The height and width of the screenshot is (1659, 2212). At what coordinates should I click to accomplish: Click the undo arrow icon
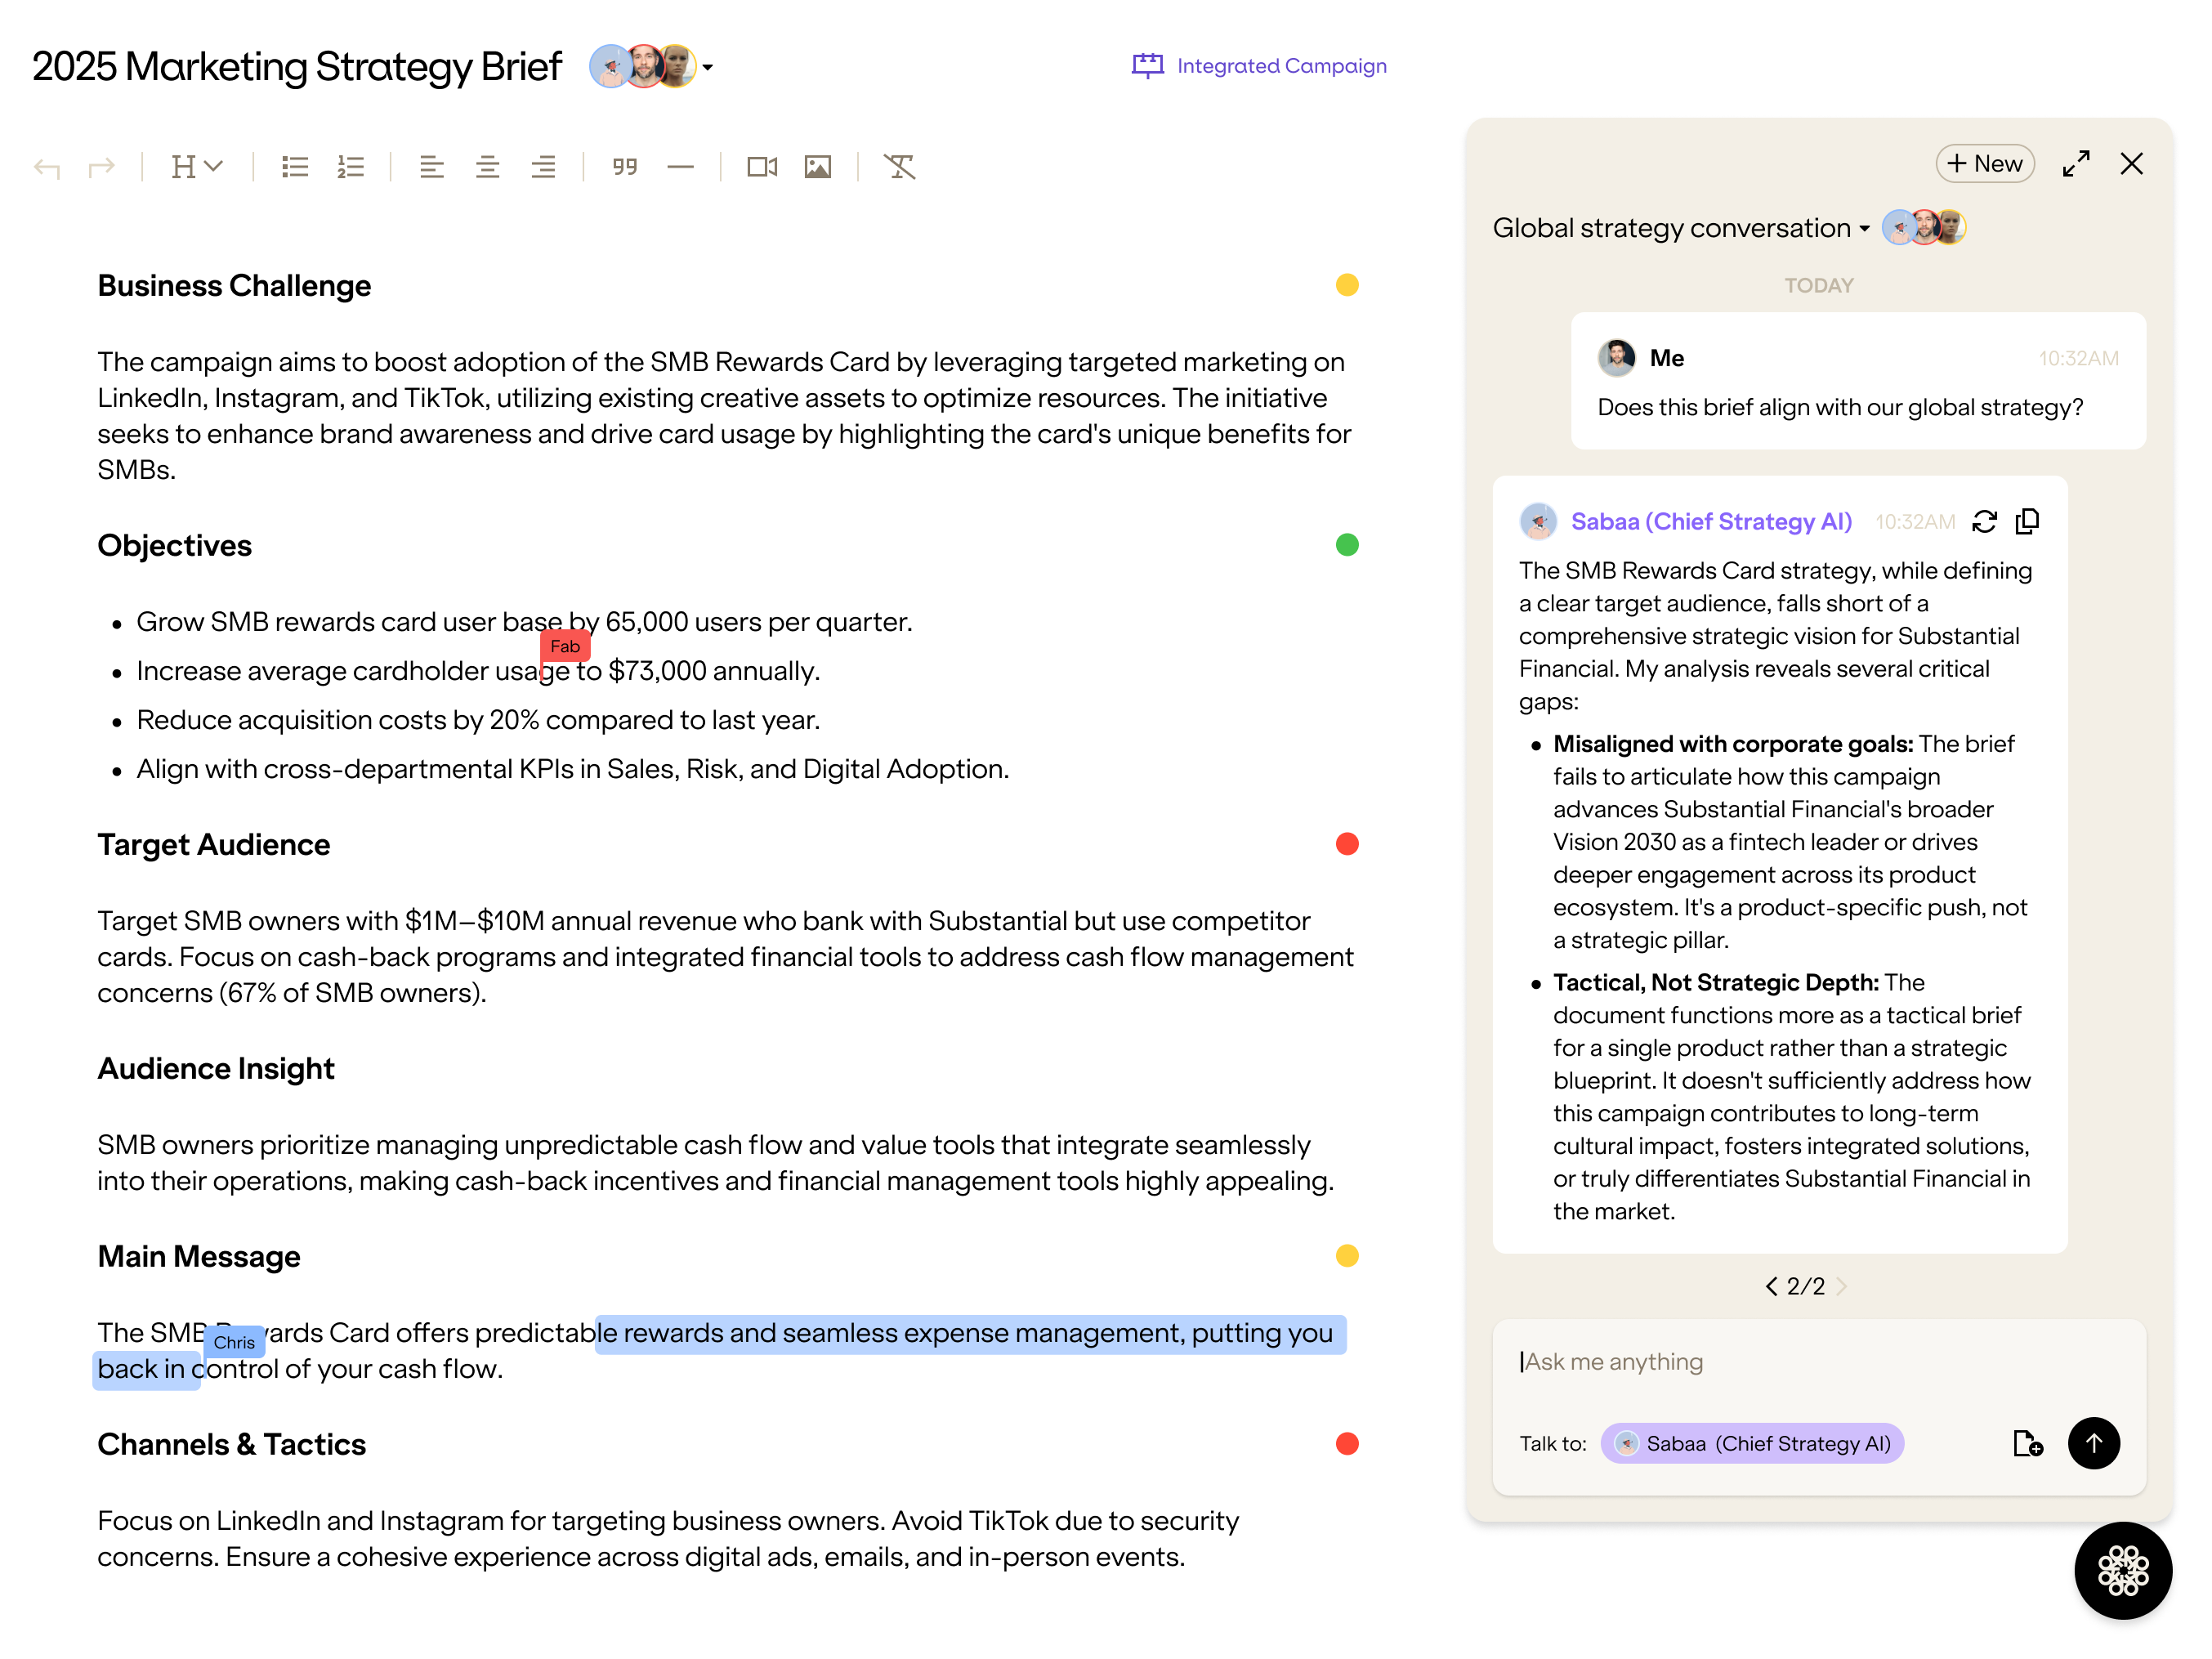coord(47,167)
